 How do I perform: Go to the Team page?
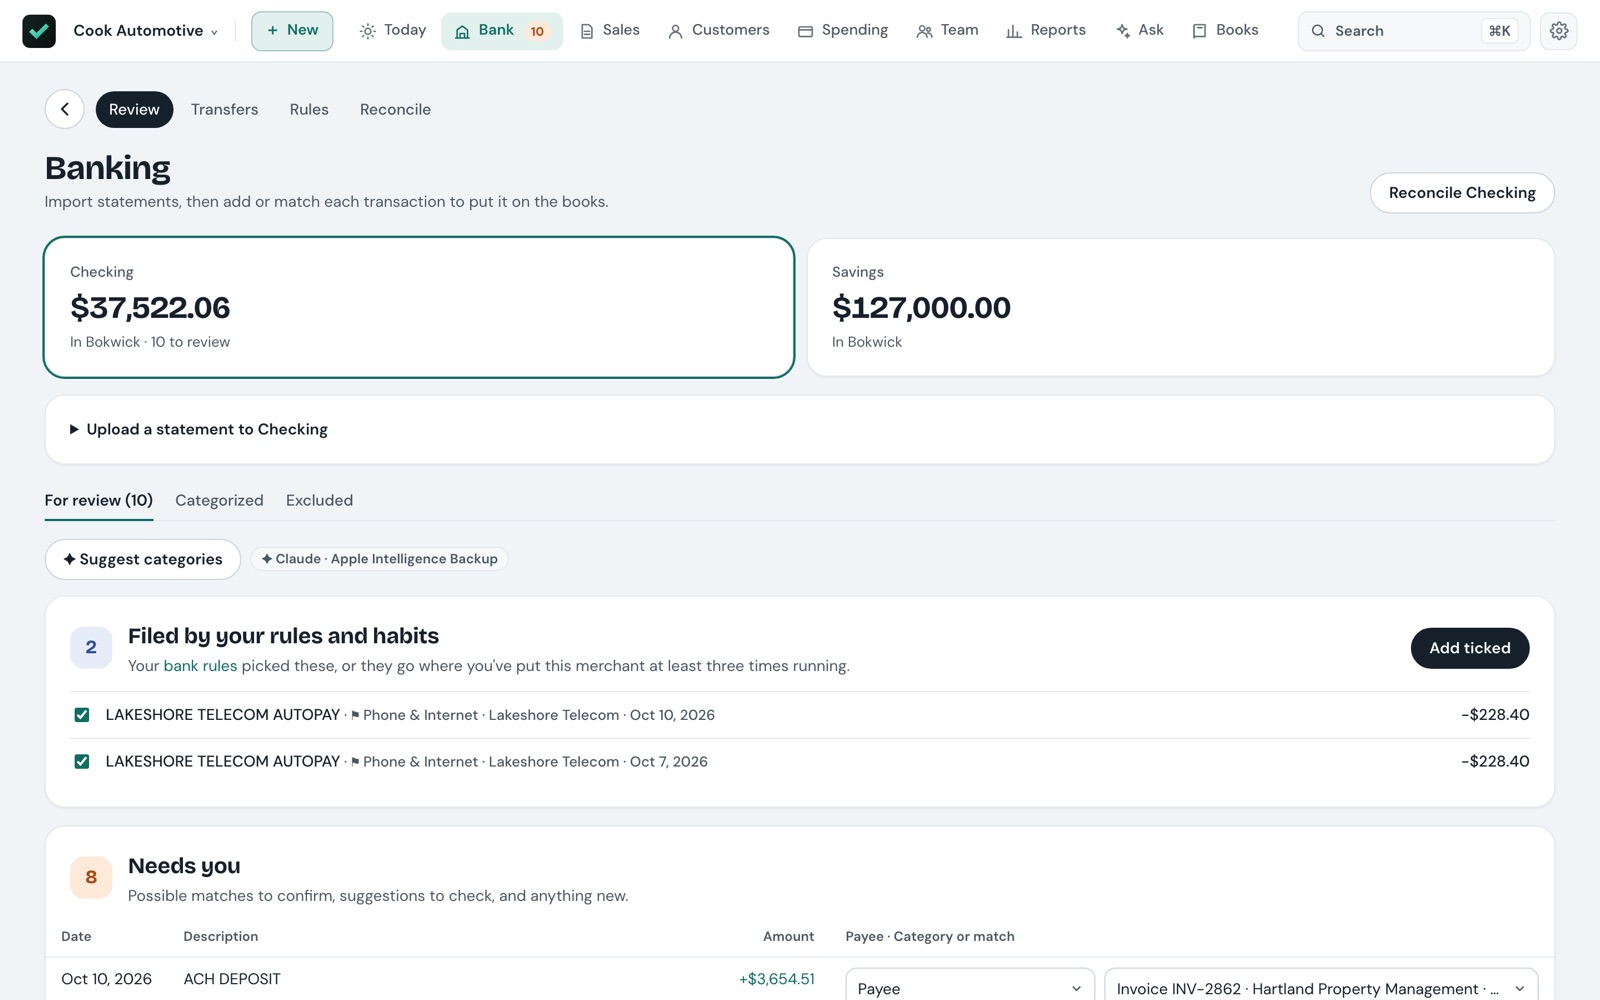(x=947, y=31)
